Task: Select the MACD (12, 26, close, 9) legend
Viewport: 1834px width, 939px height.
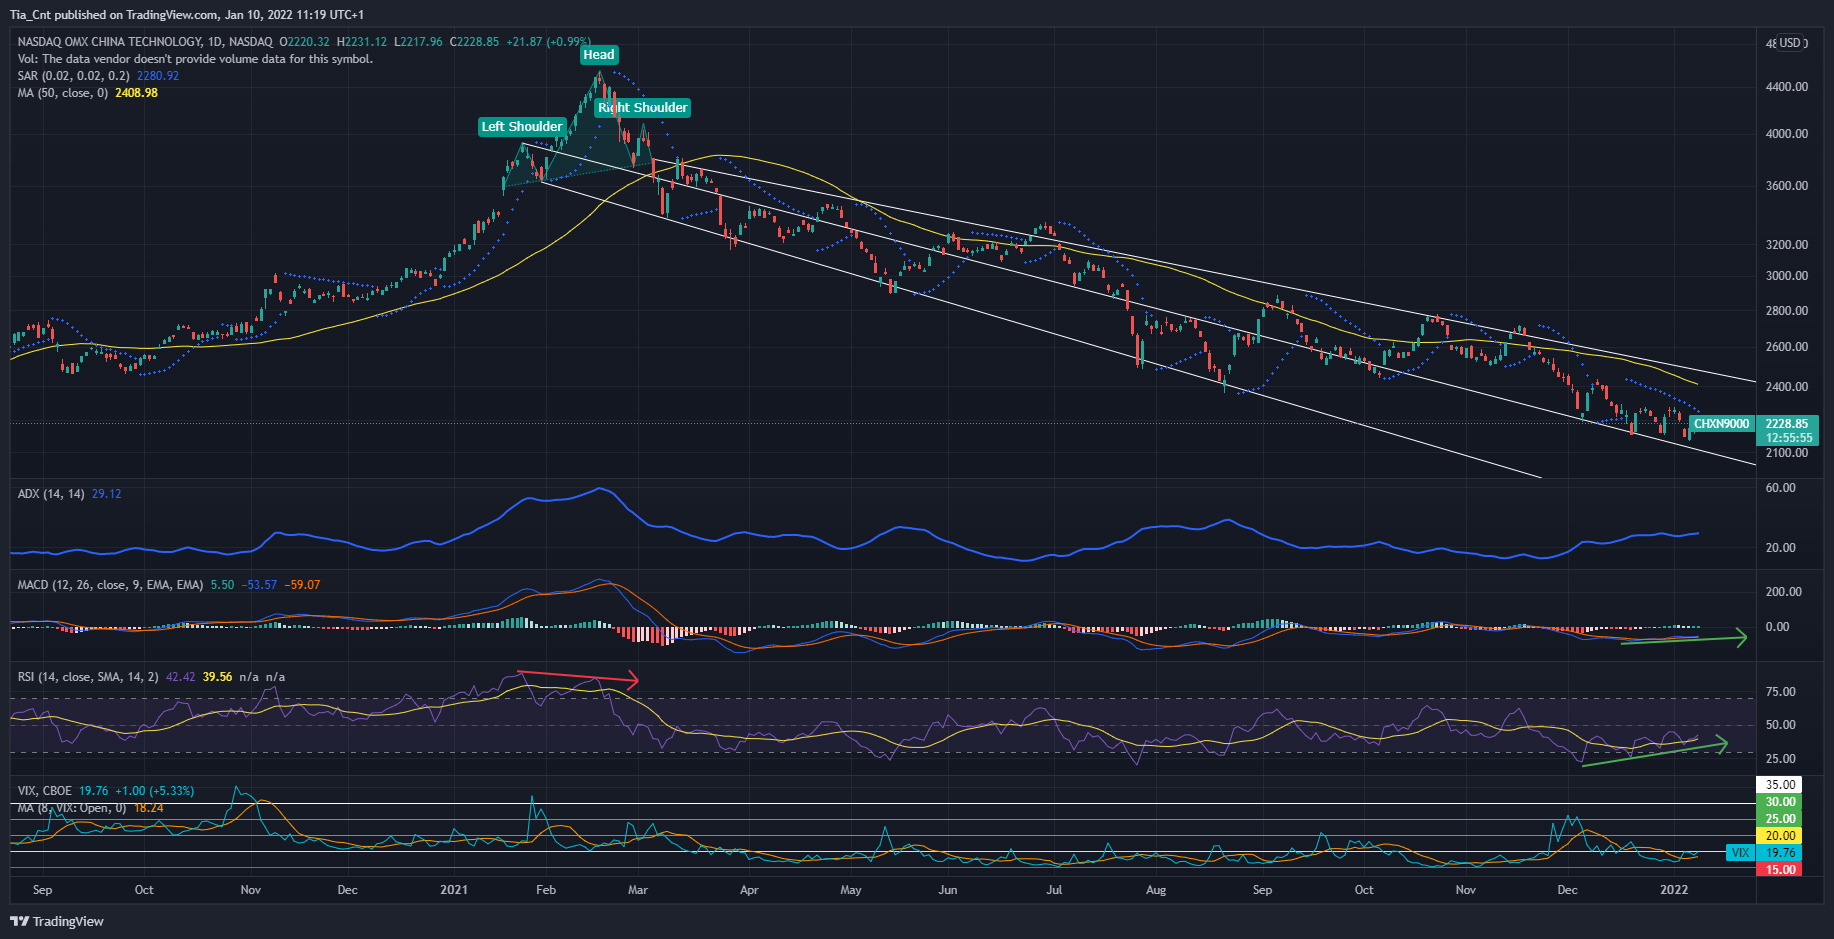Action: coord(110,585)
